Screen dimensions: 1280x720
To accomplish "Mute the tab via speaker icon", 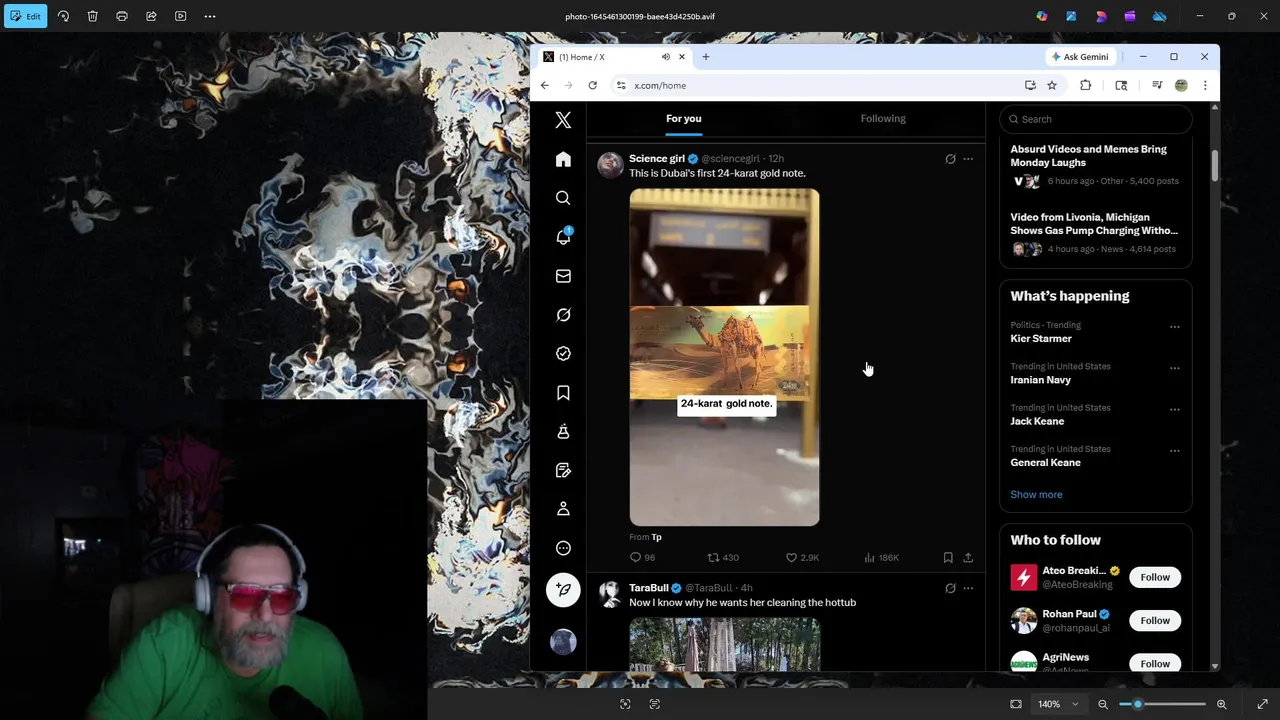I will pyautogui.click(x=665, y=57).
